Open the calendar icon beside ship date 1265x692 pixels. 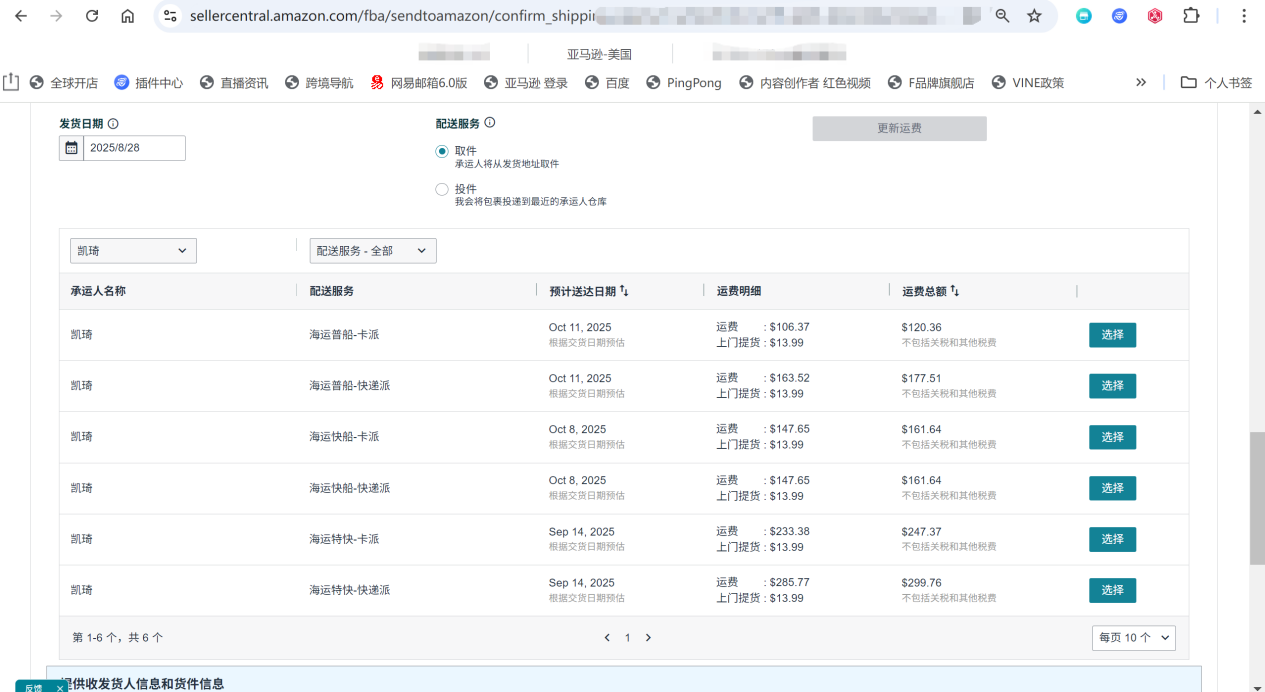[71, 148]
